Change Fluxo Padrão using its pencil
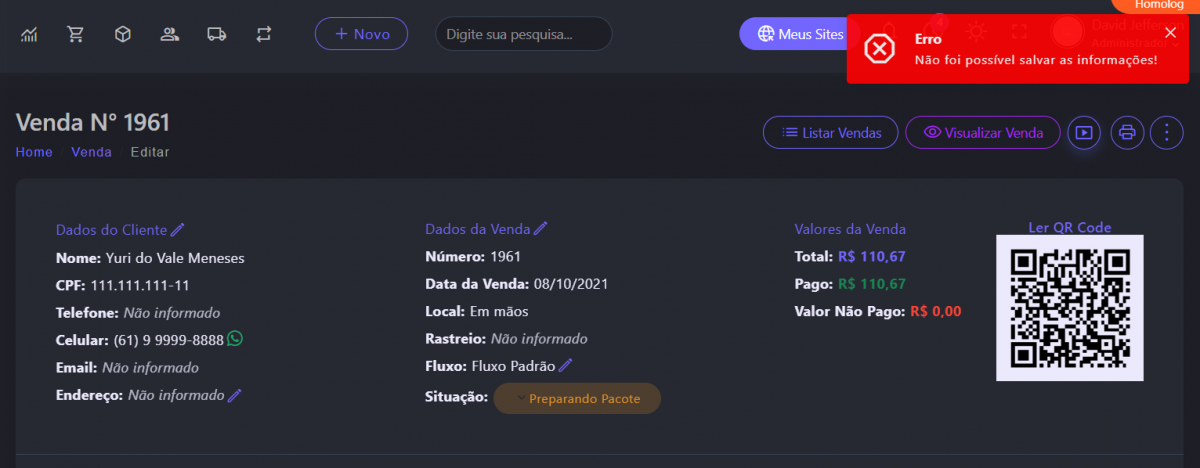Screen dimensions: 1200x468 coord(566,366)
